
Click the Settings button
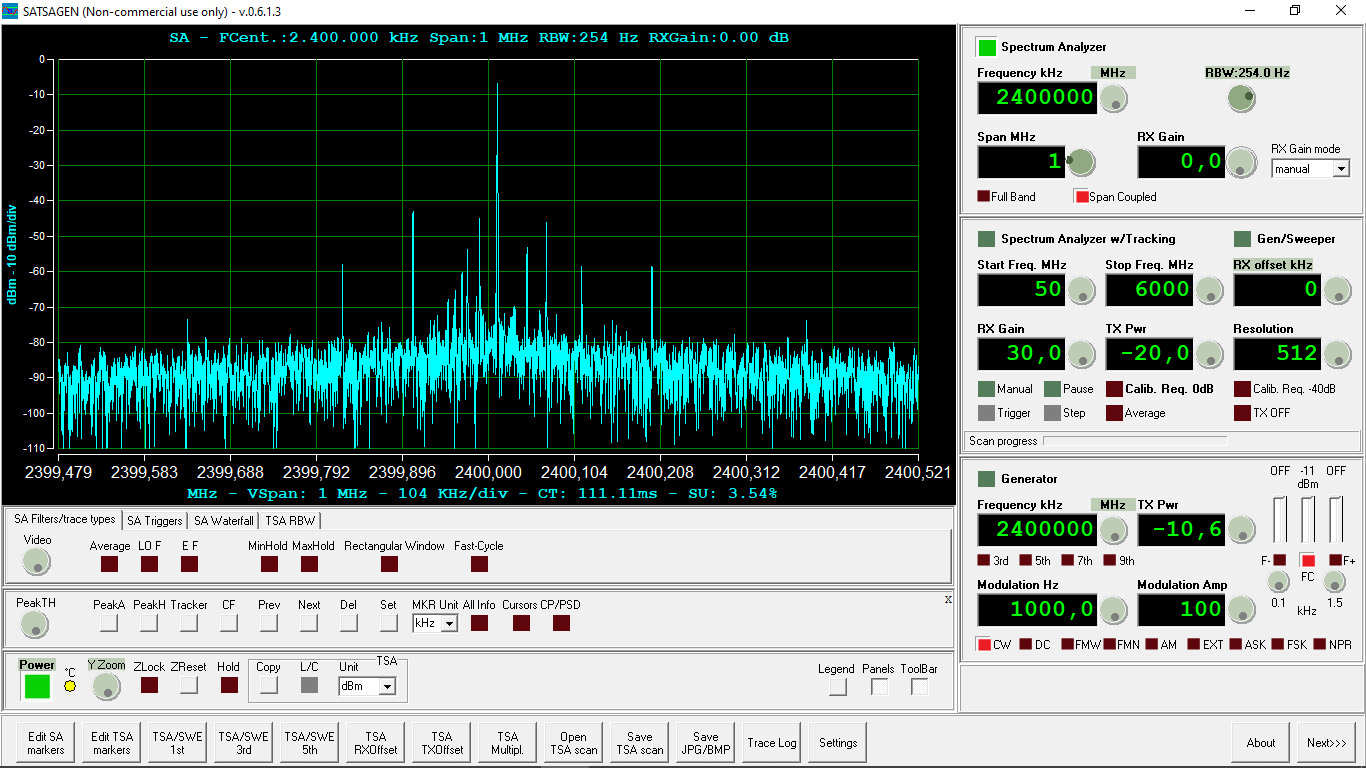[x=837, y=743]
